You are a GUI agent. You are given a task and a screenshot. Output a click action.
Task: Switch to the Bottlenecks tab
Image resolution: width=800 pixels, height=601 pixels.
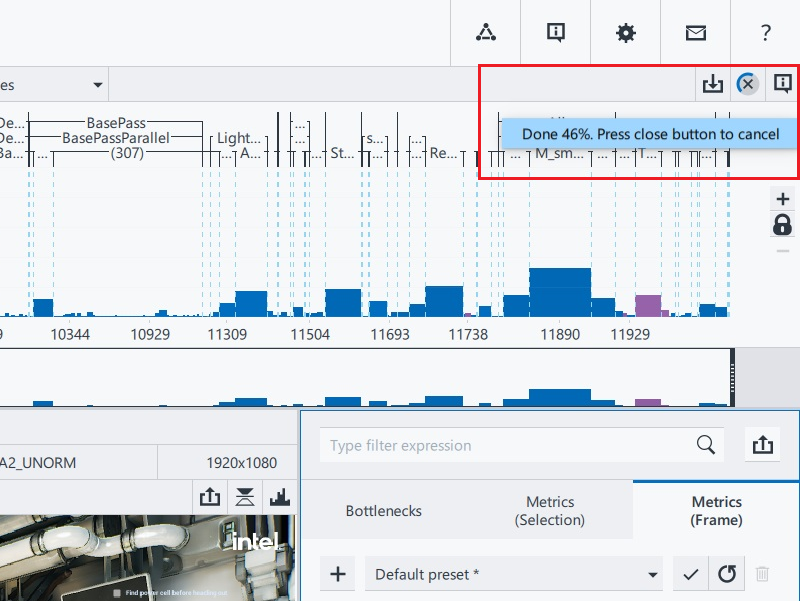tap(384, 511)
